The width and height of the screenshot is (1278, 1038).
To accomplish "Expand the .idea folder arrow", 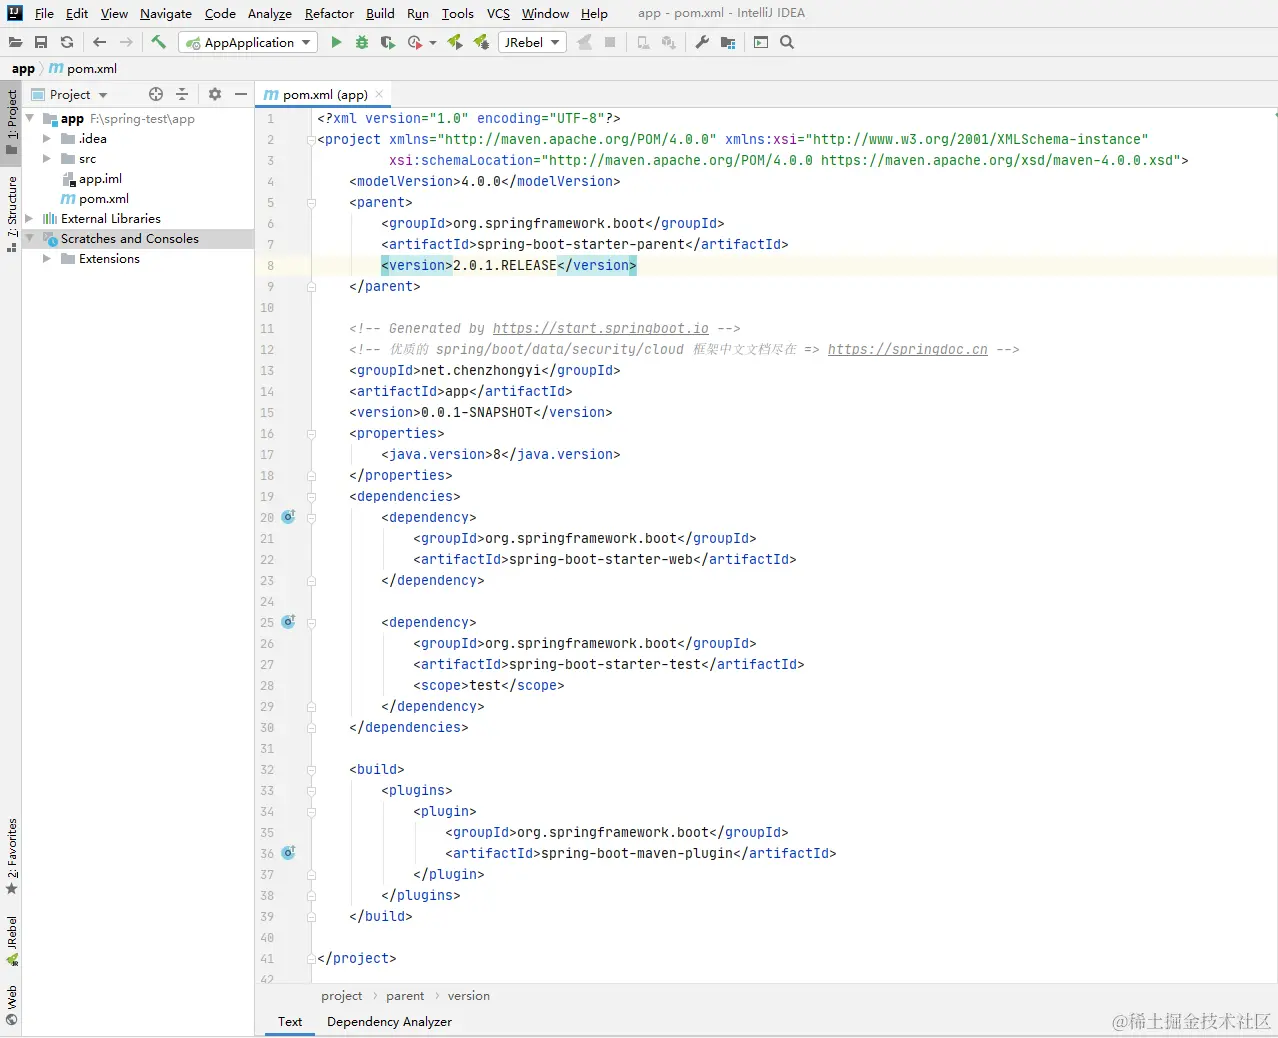I will tap(47, 139).
